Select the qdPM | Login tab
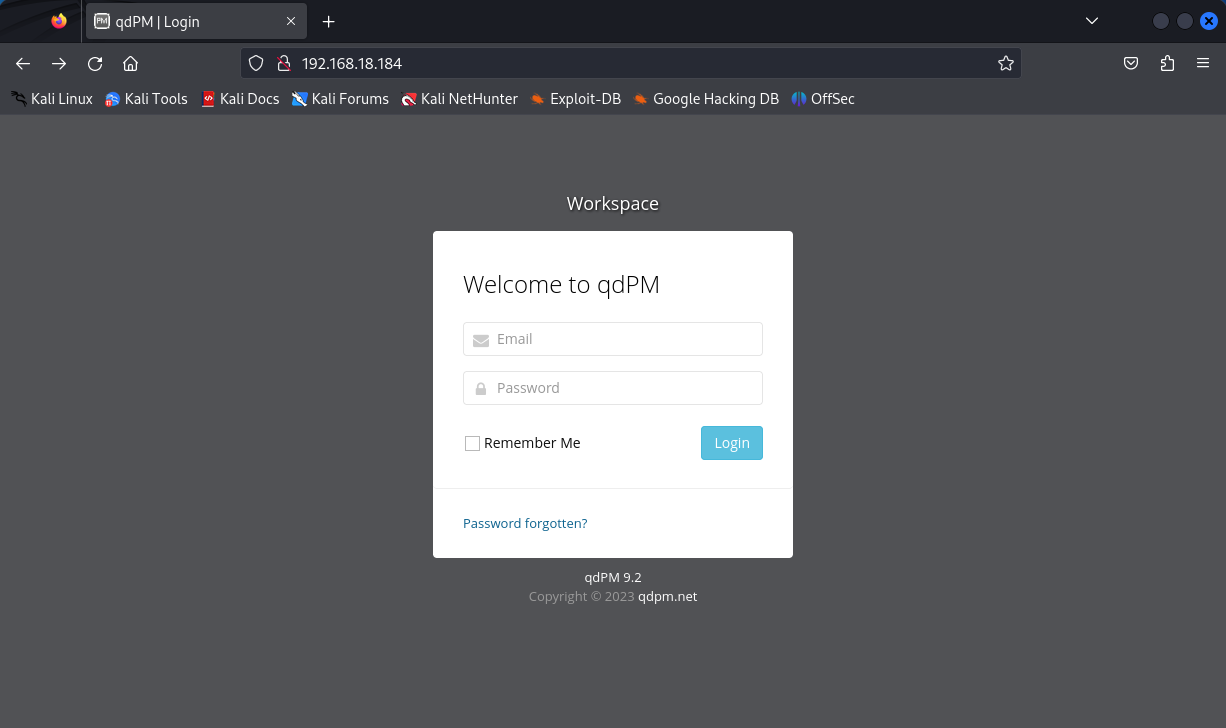Screen dimensions: 1226x728 (180, 21)
